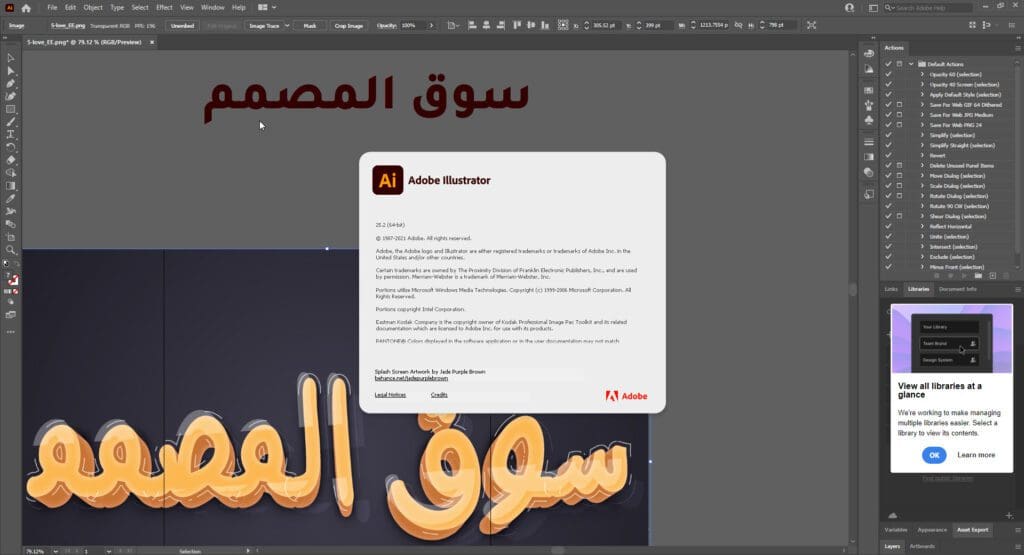Toggle dialog box for Scale Dialog (selection)
1024x555 pixels.
899,186
